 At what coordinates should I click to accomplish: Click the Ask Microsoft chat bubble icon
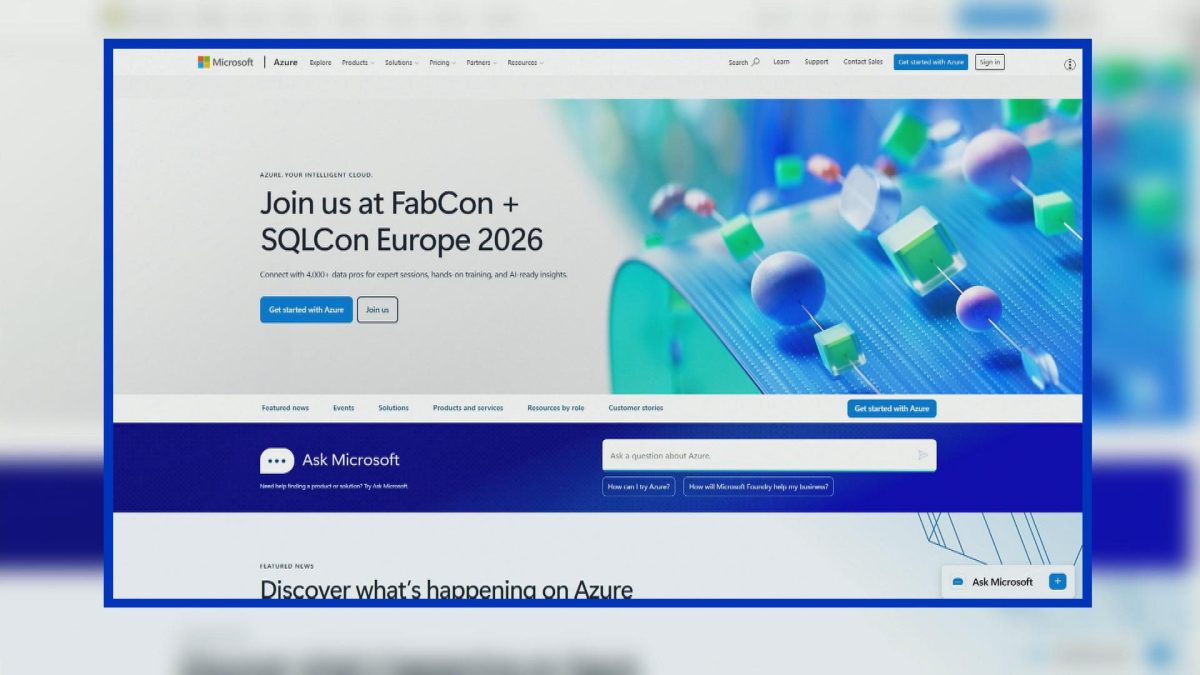tap(277, 460)
